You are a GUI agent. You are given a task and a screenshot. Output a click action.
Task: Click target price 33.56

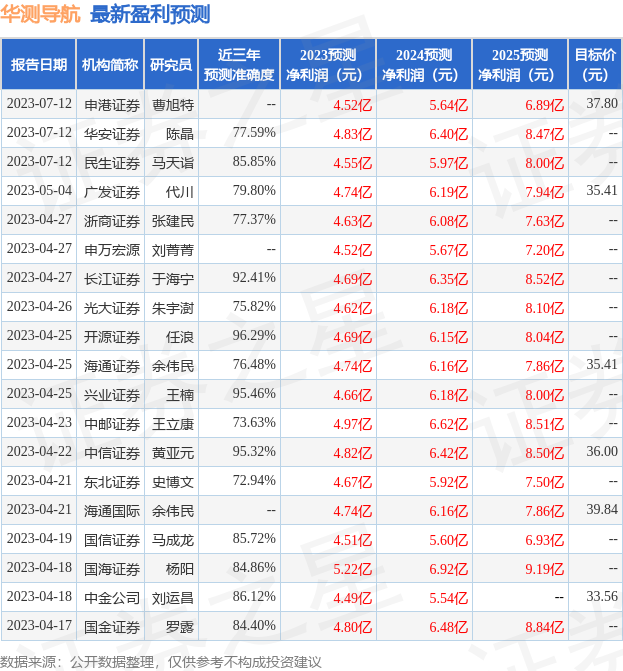click(x=602, y=597)
